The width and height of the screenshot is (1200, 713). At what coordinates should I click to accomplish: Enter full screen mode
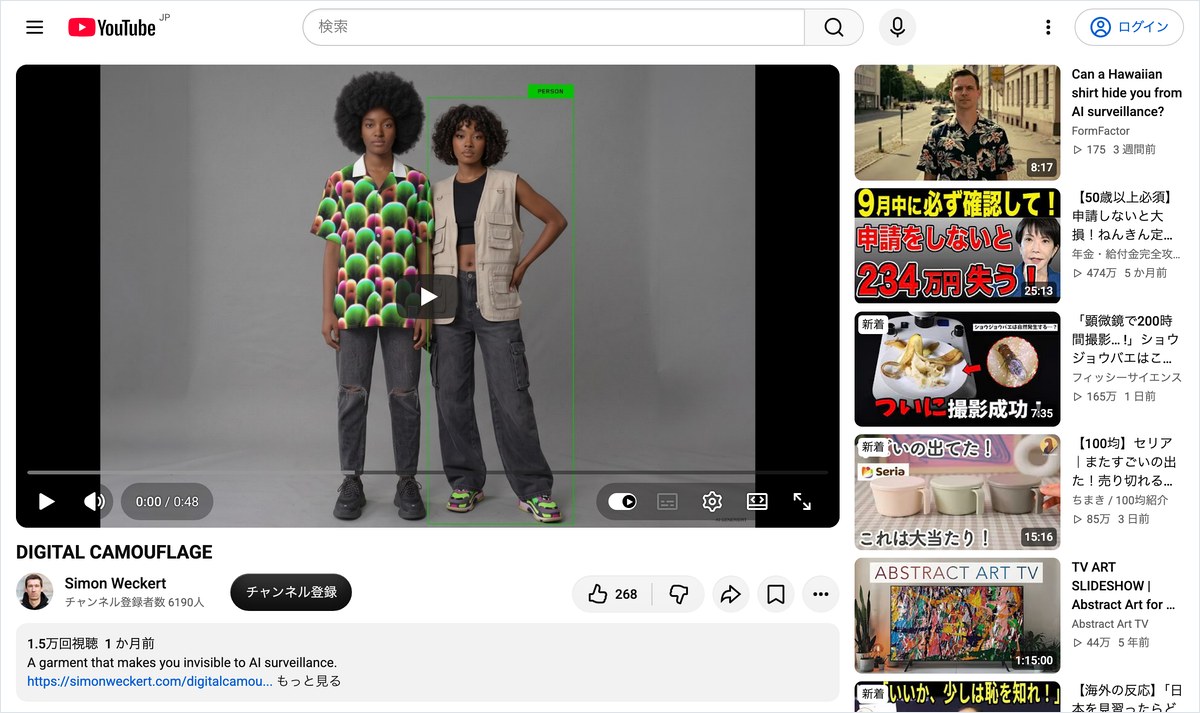(x=802, y=501)
